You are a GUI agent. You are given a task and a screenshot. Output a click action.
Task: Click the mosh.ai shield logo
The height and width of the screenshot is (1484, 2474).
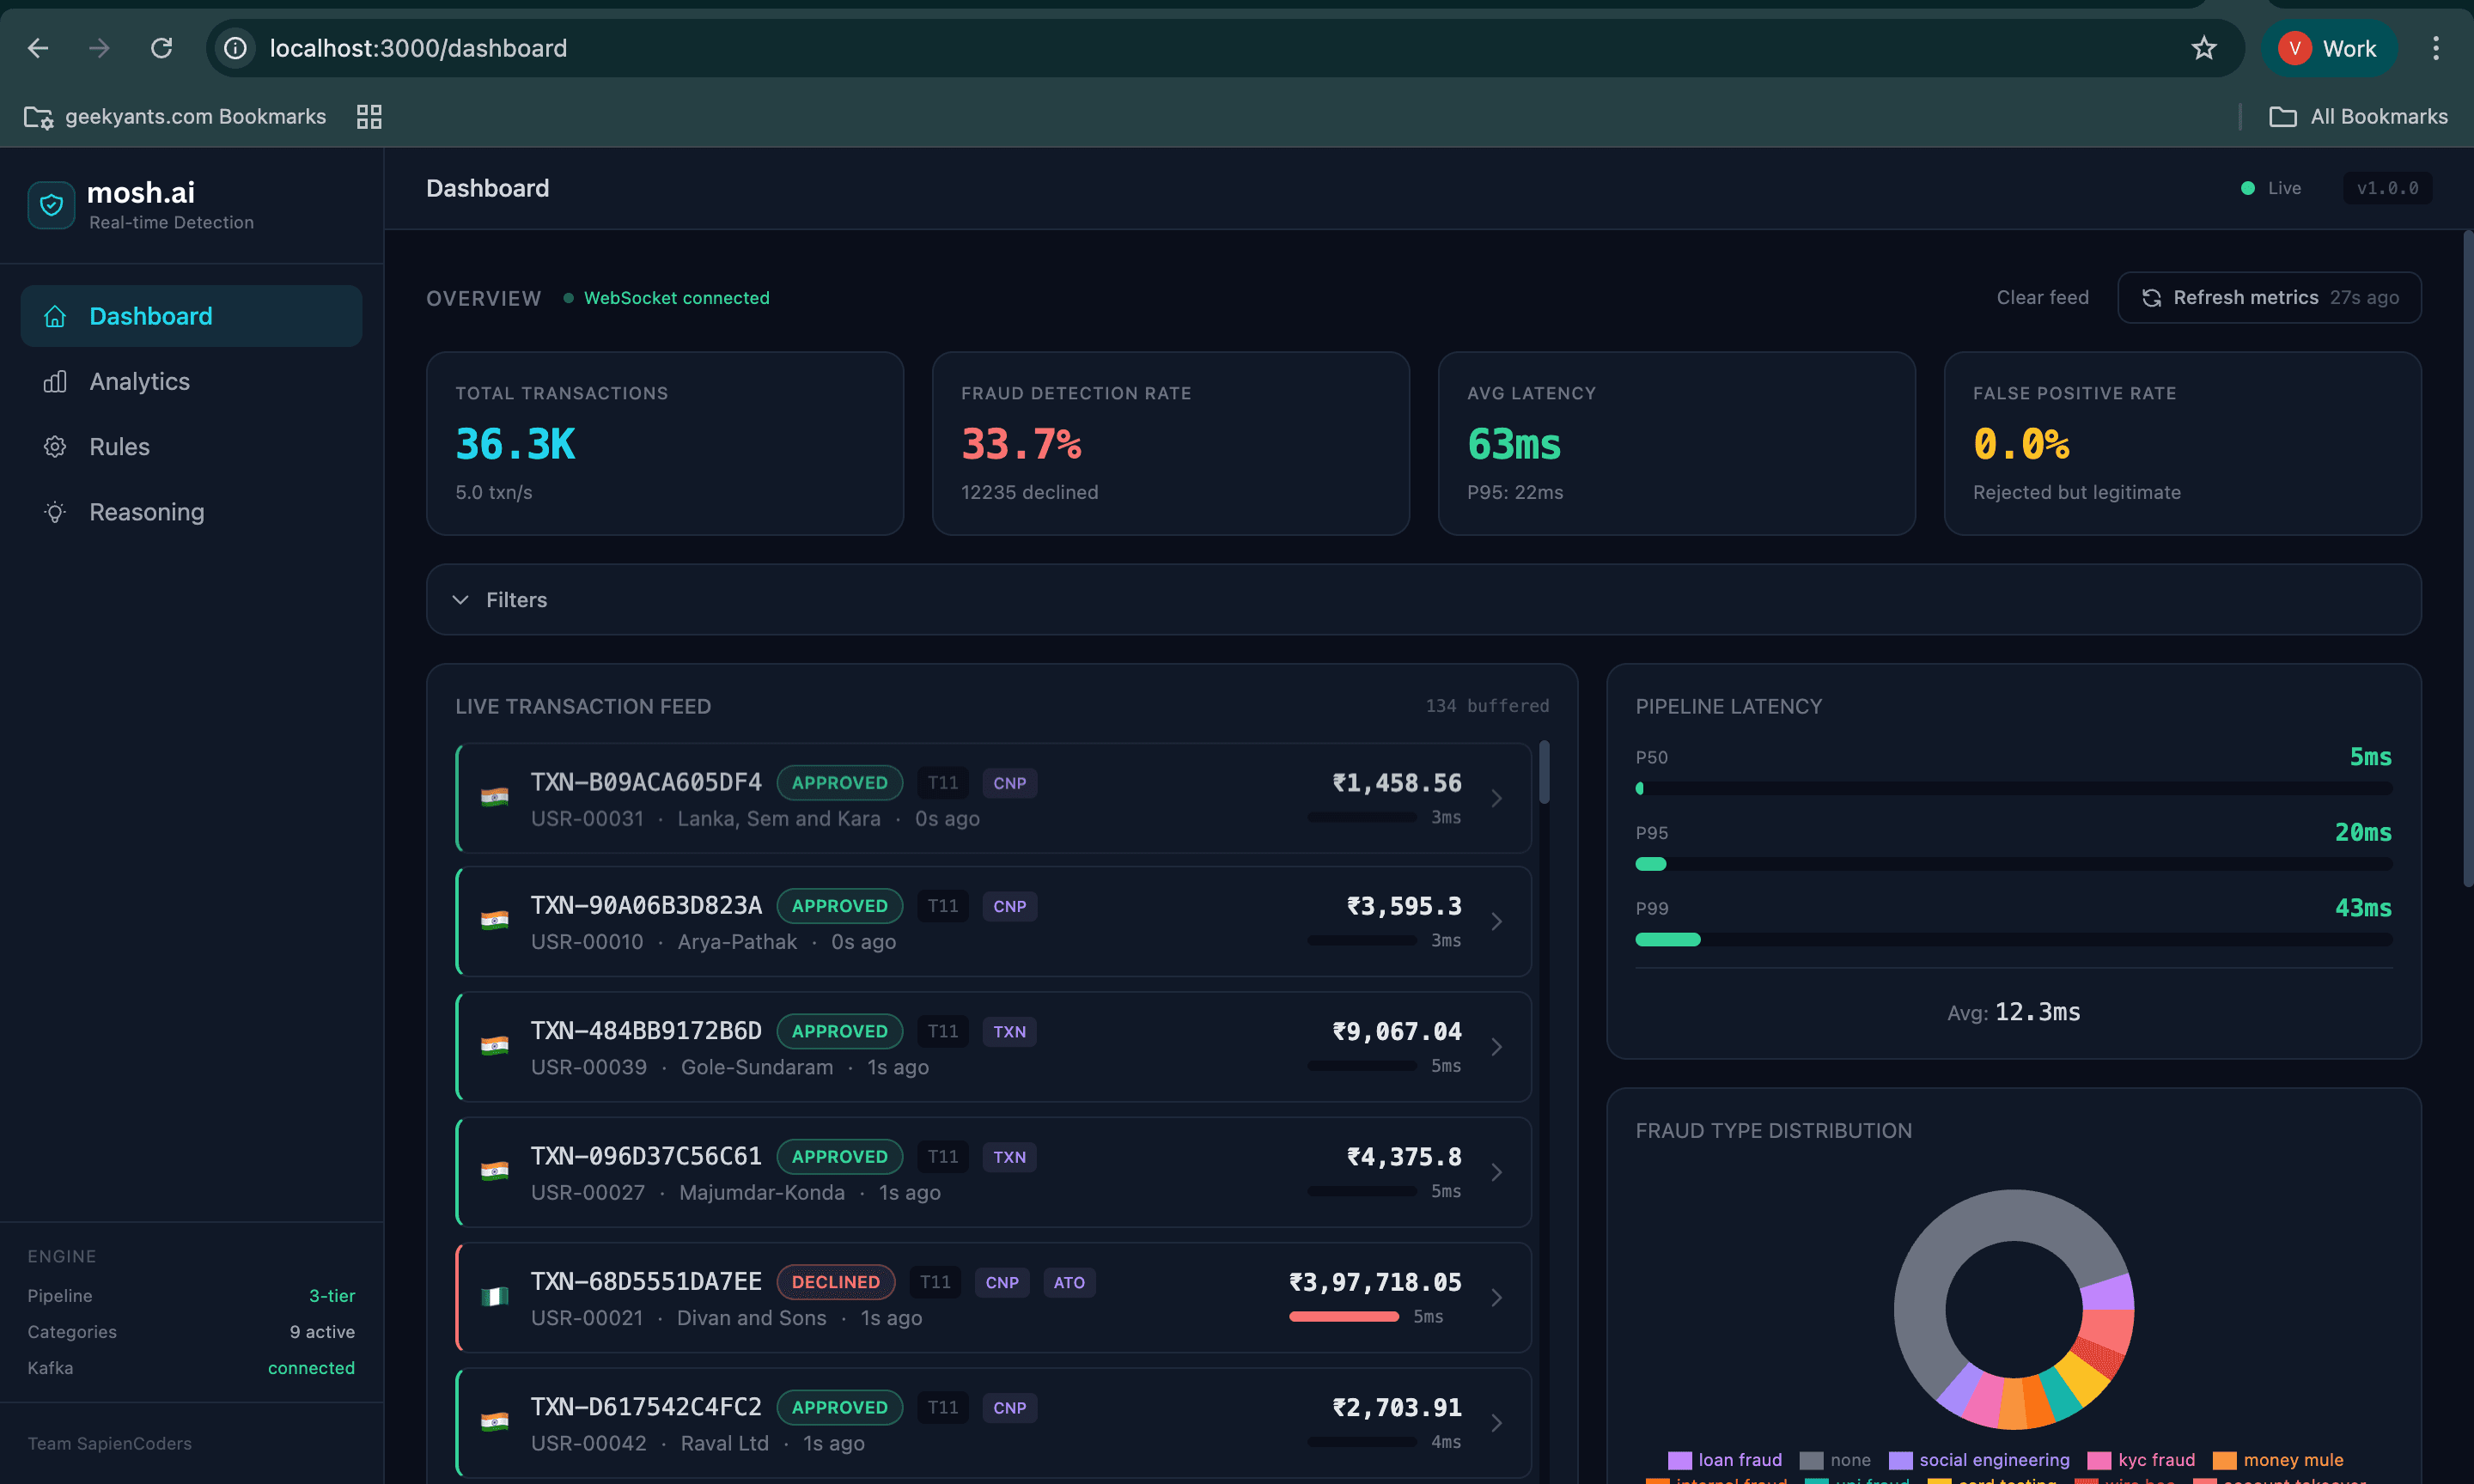[x=51, y=205]
